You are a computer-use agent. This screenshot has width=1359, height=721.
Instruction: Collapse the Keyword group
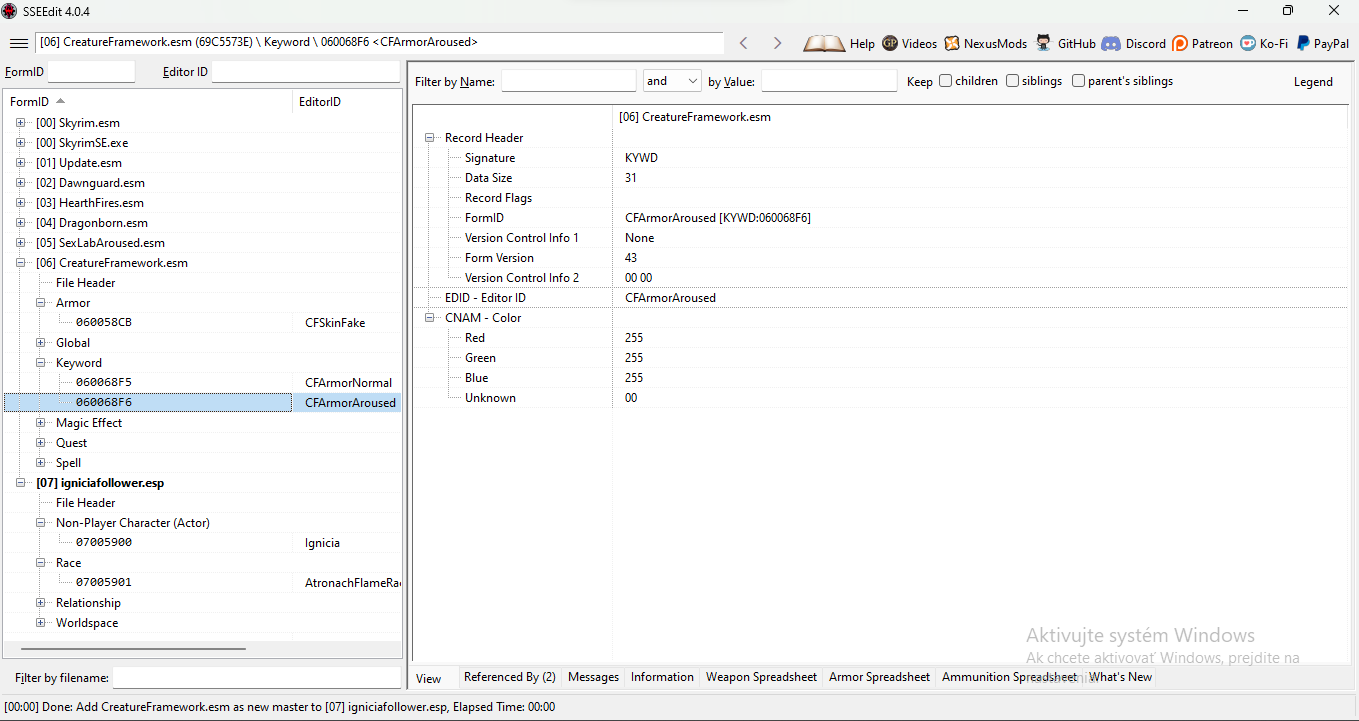(x=41, y=363)
